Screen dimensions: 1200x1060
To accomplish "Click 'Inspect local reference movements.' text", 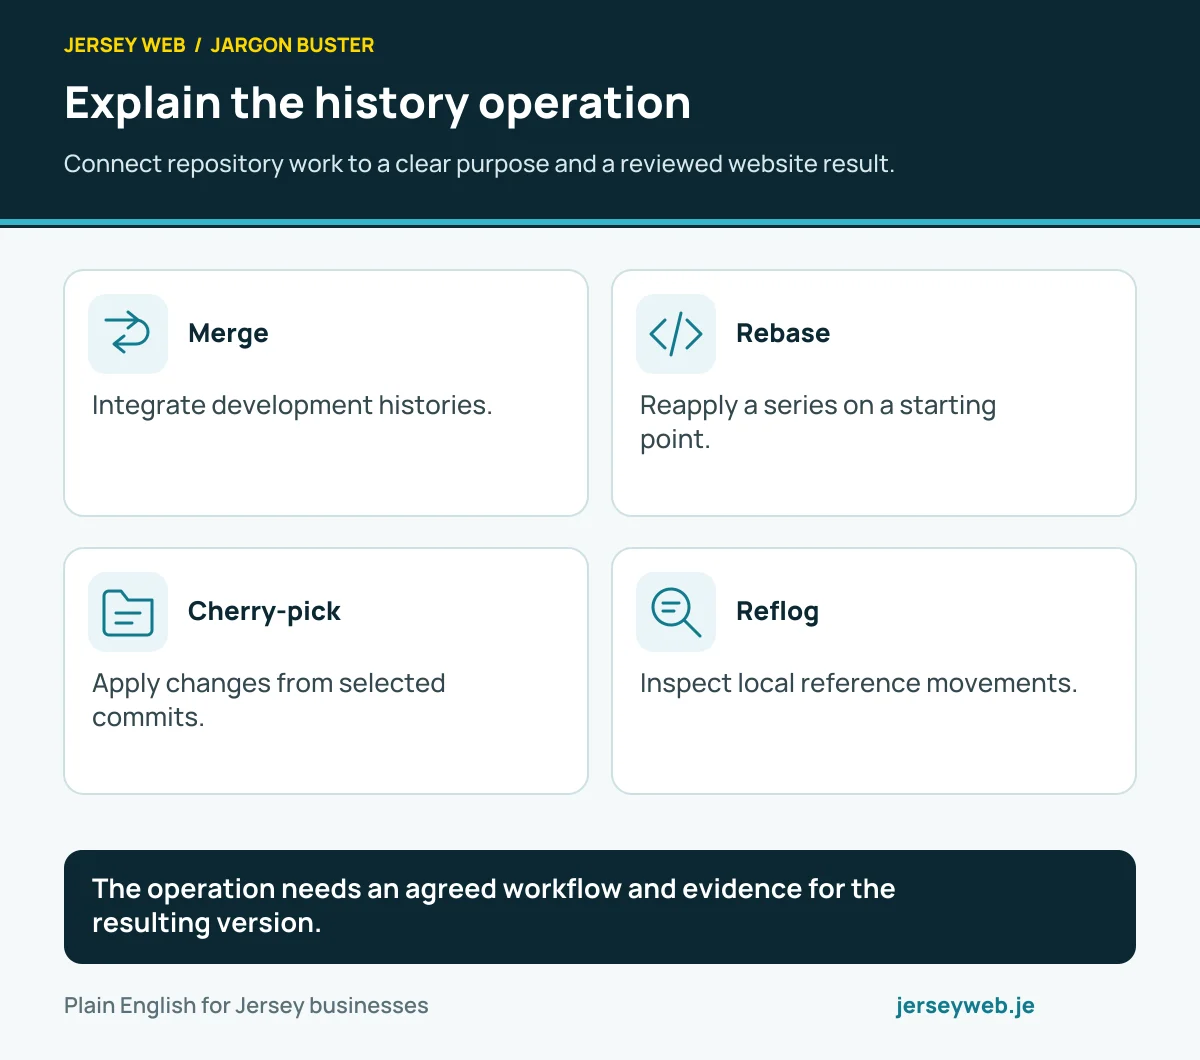I will tap(858, 683).
